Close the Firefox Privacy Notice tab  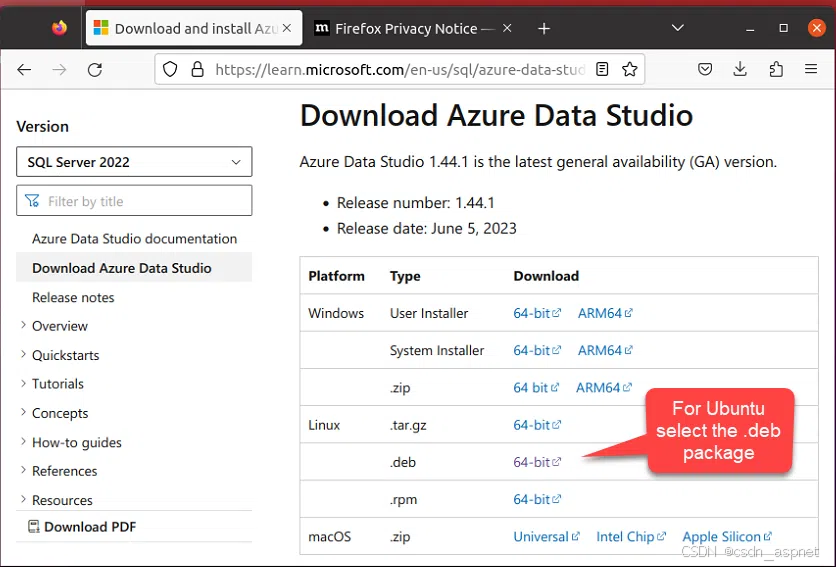tap(507, 28)
